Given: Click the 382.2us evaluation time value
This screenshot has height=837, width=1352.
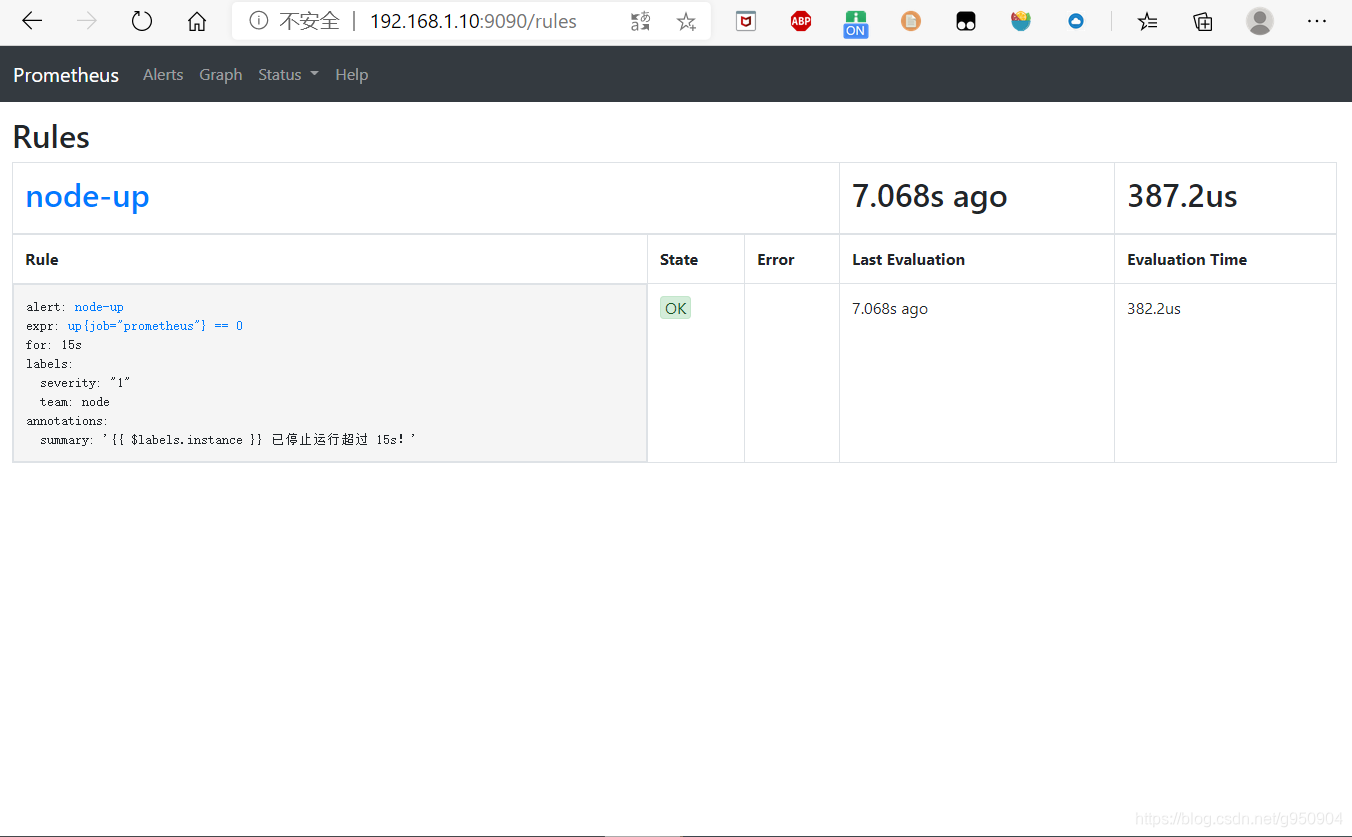Looking at the screenshot, I should (x=1154, y=309).
